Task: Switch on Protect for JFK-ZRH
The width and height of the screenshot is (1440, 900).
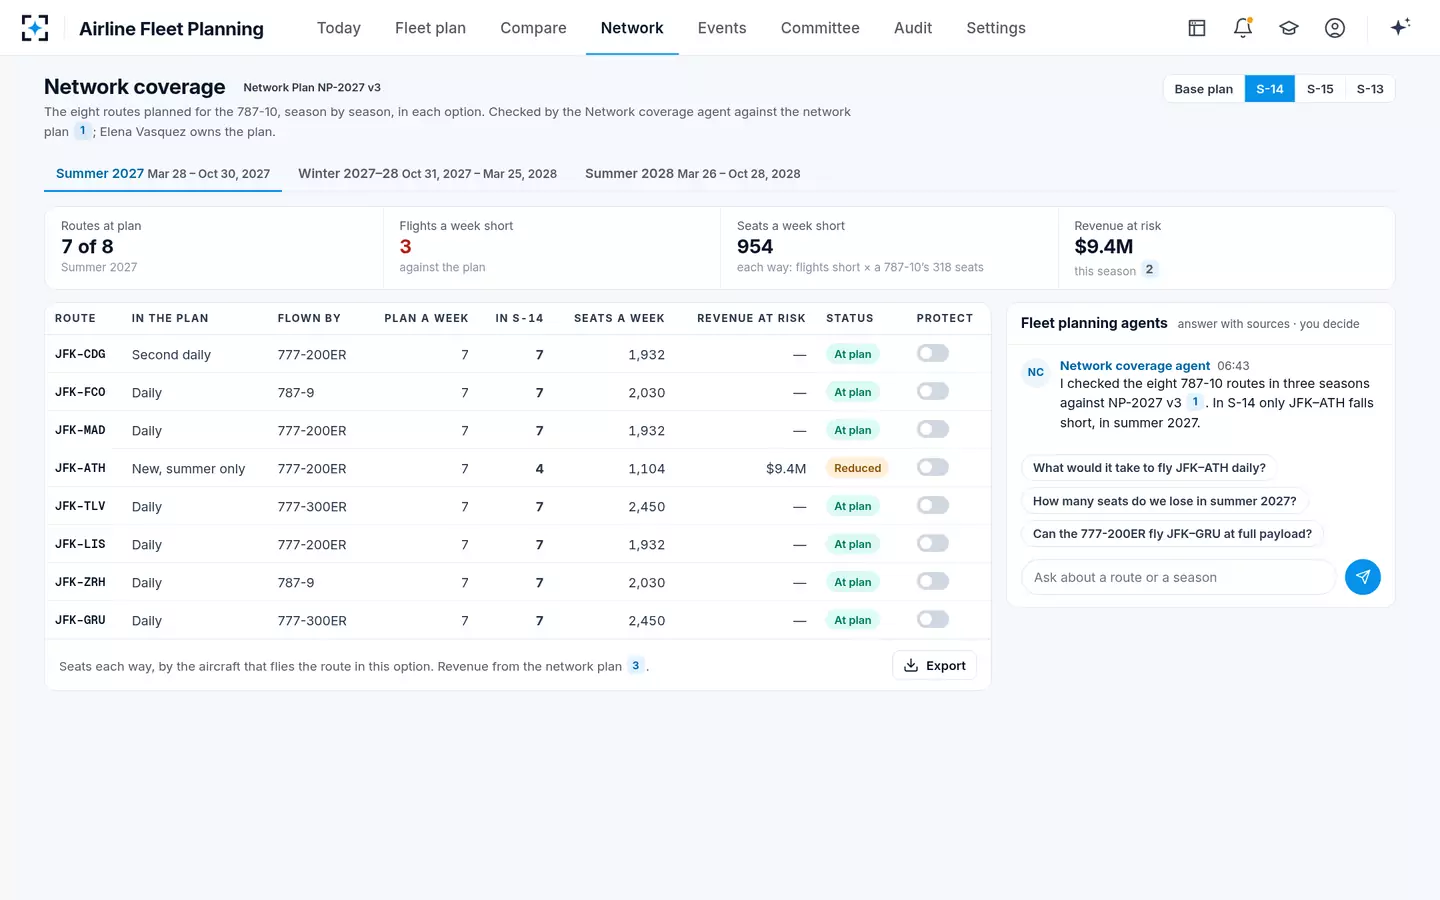Action: point(933,581)
